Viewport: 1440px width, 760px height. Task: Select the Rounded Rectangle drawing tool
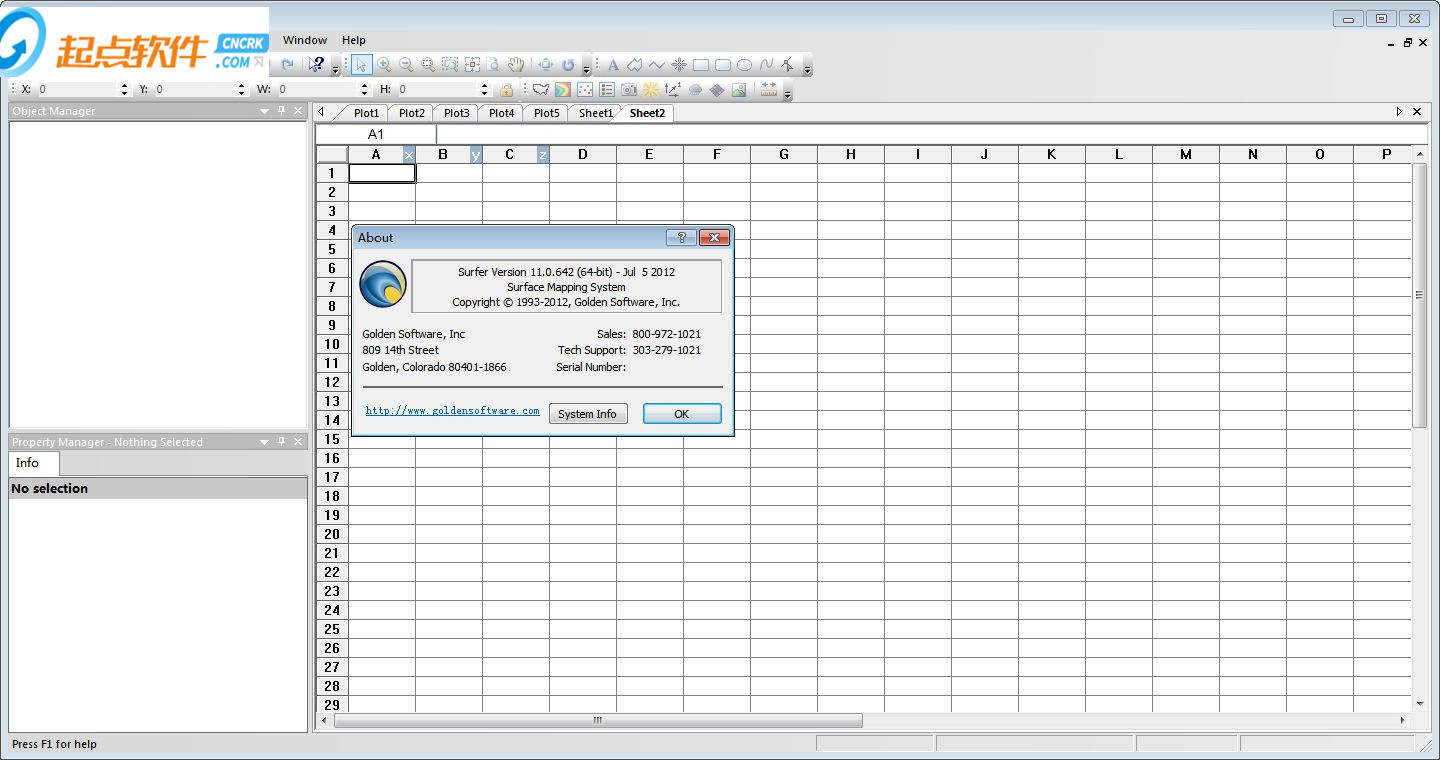[x=723, y=65]
